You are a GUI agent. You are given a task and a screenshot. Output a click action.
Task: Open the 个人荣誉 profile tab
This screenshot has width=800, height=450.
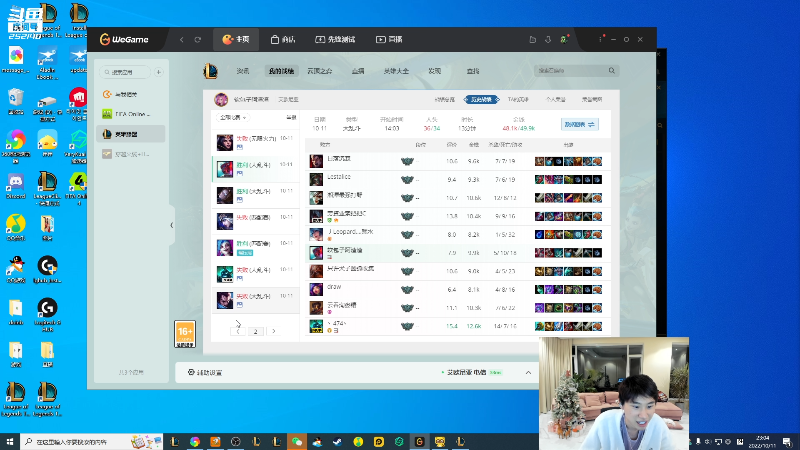pyautogui.click(x=556, y=99)
